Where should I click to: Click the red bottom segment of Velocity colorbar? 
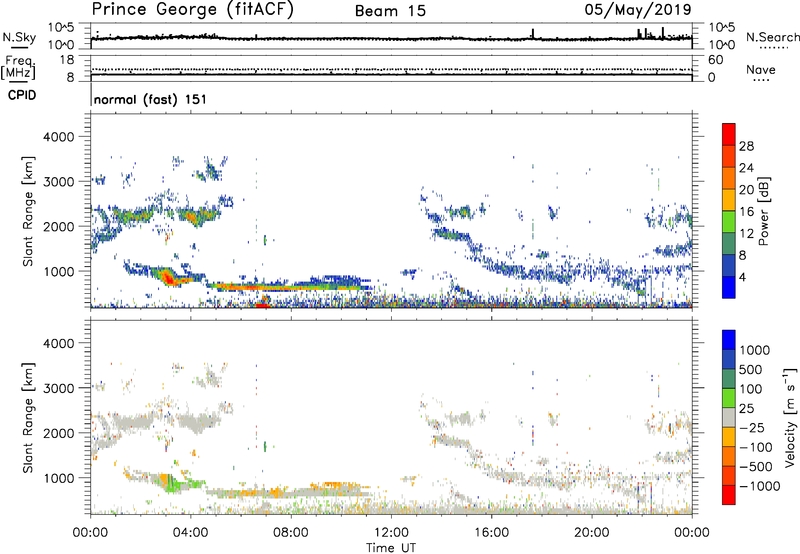tap(729, 495)
